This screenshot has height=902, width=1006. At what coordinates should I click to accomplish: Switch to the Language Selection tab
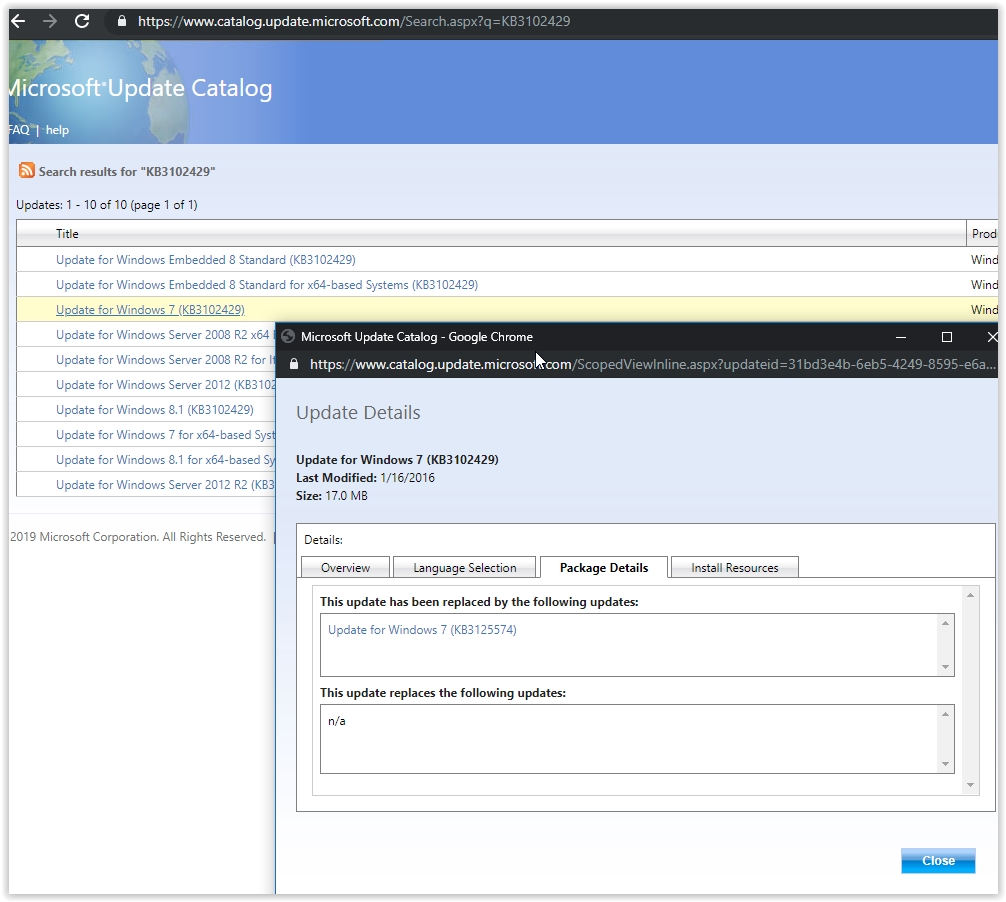click(465, 568)
